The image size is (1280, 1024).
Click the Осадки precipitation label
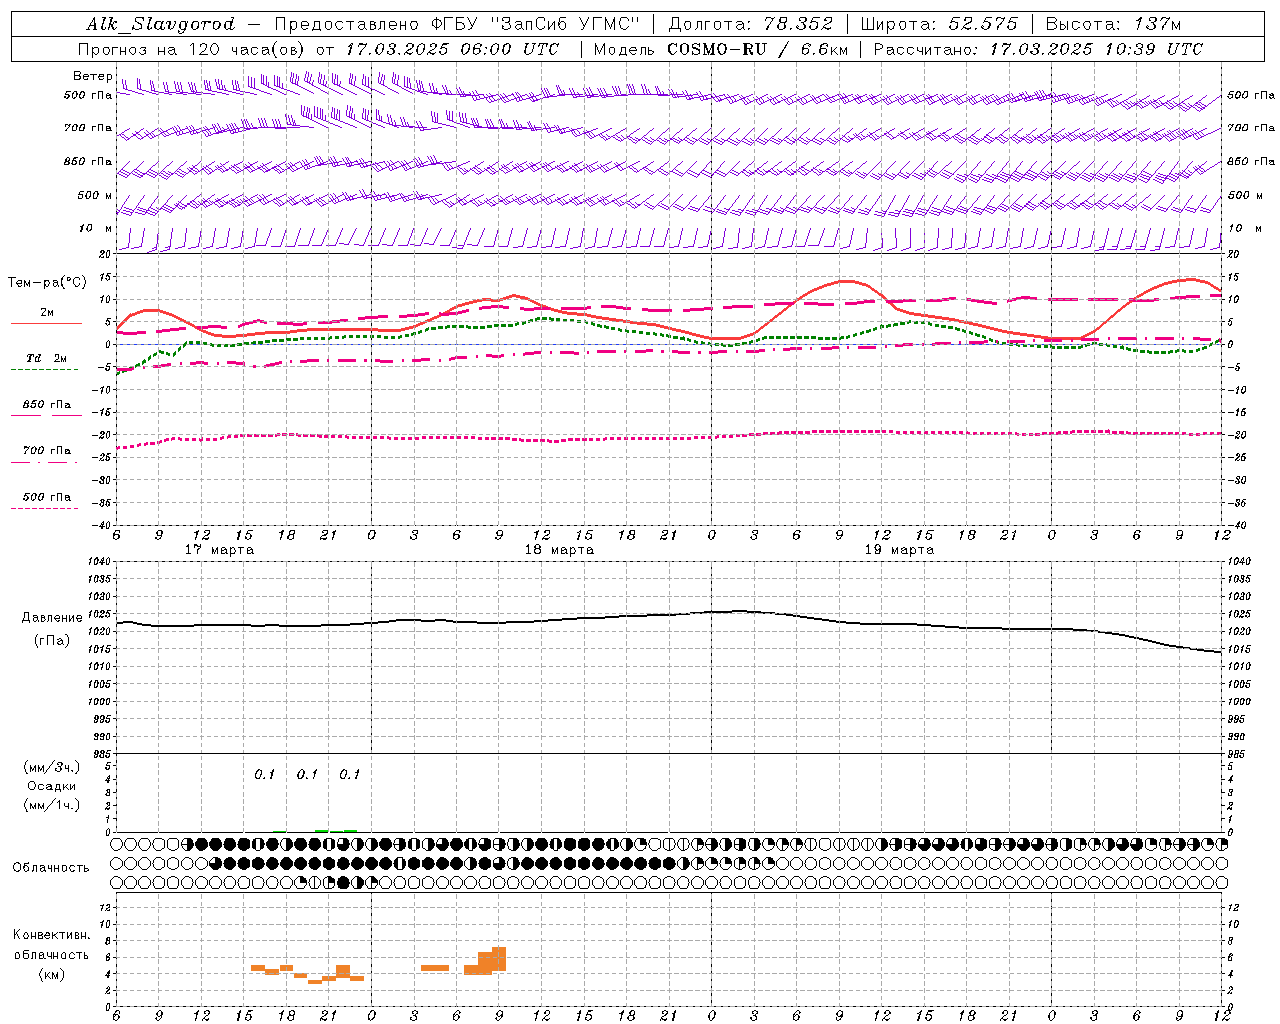51,786
